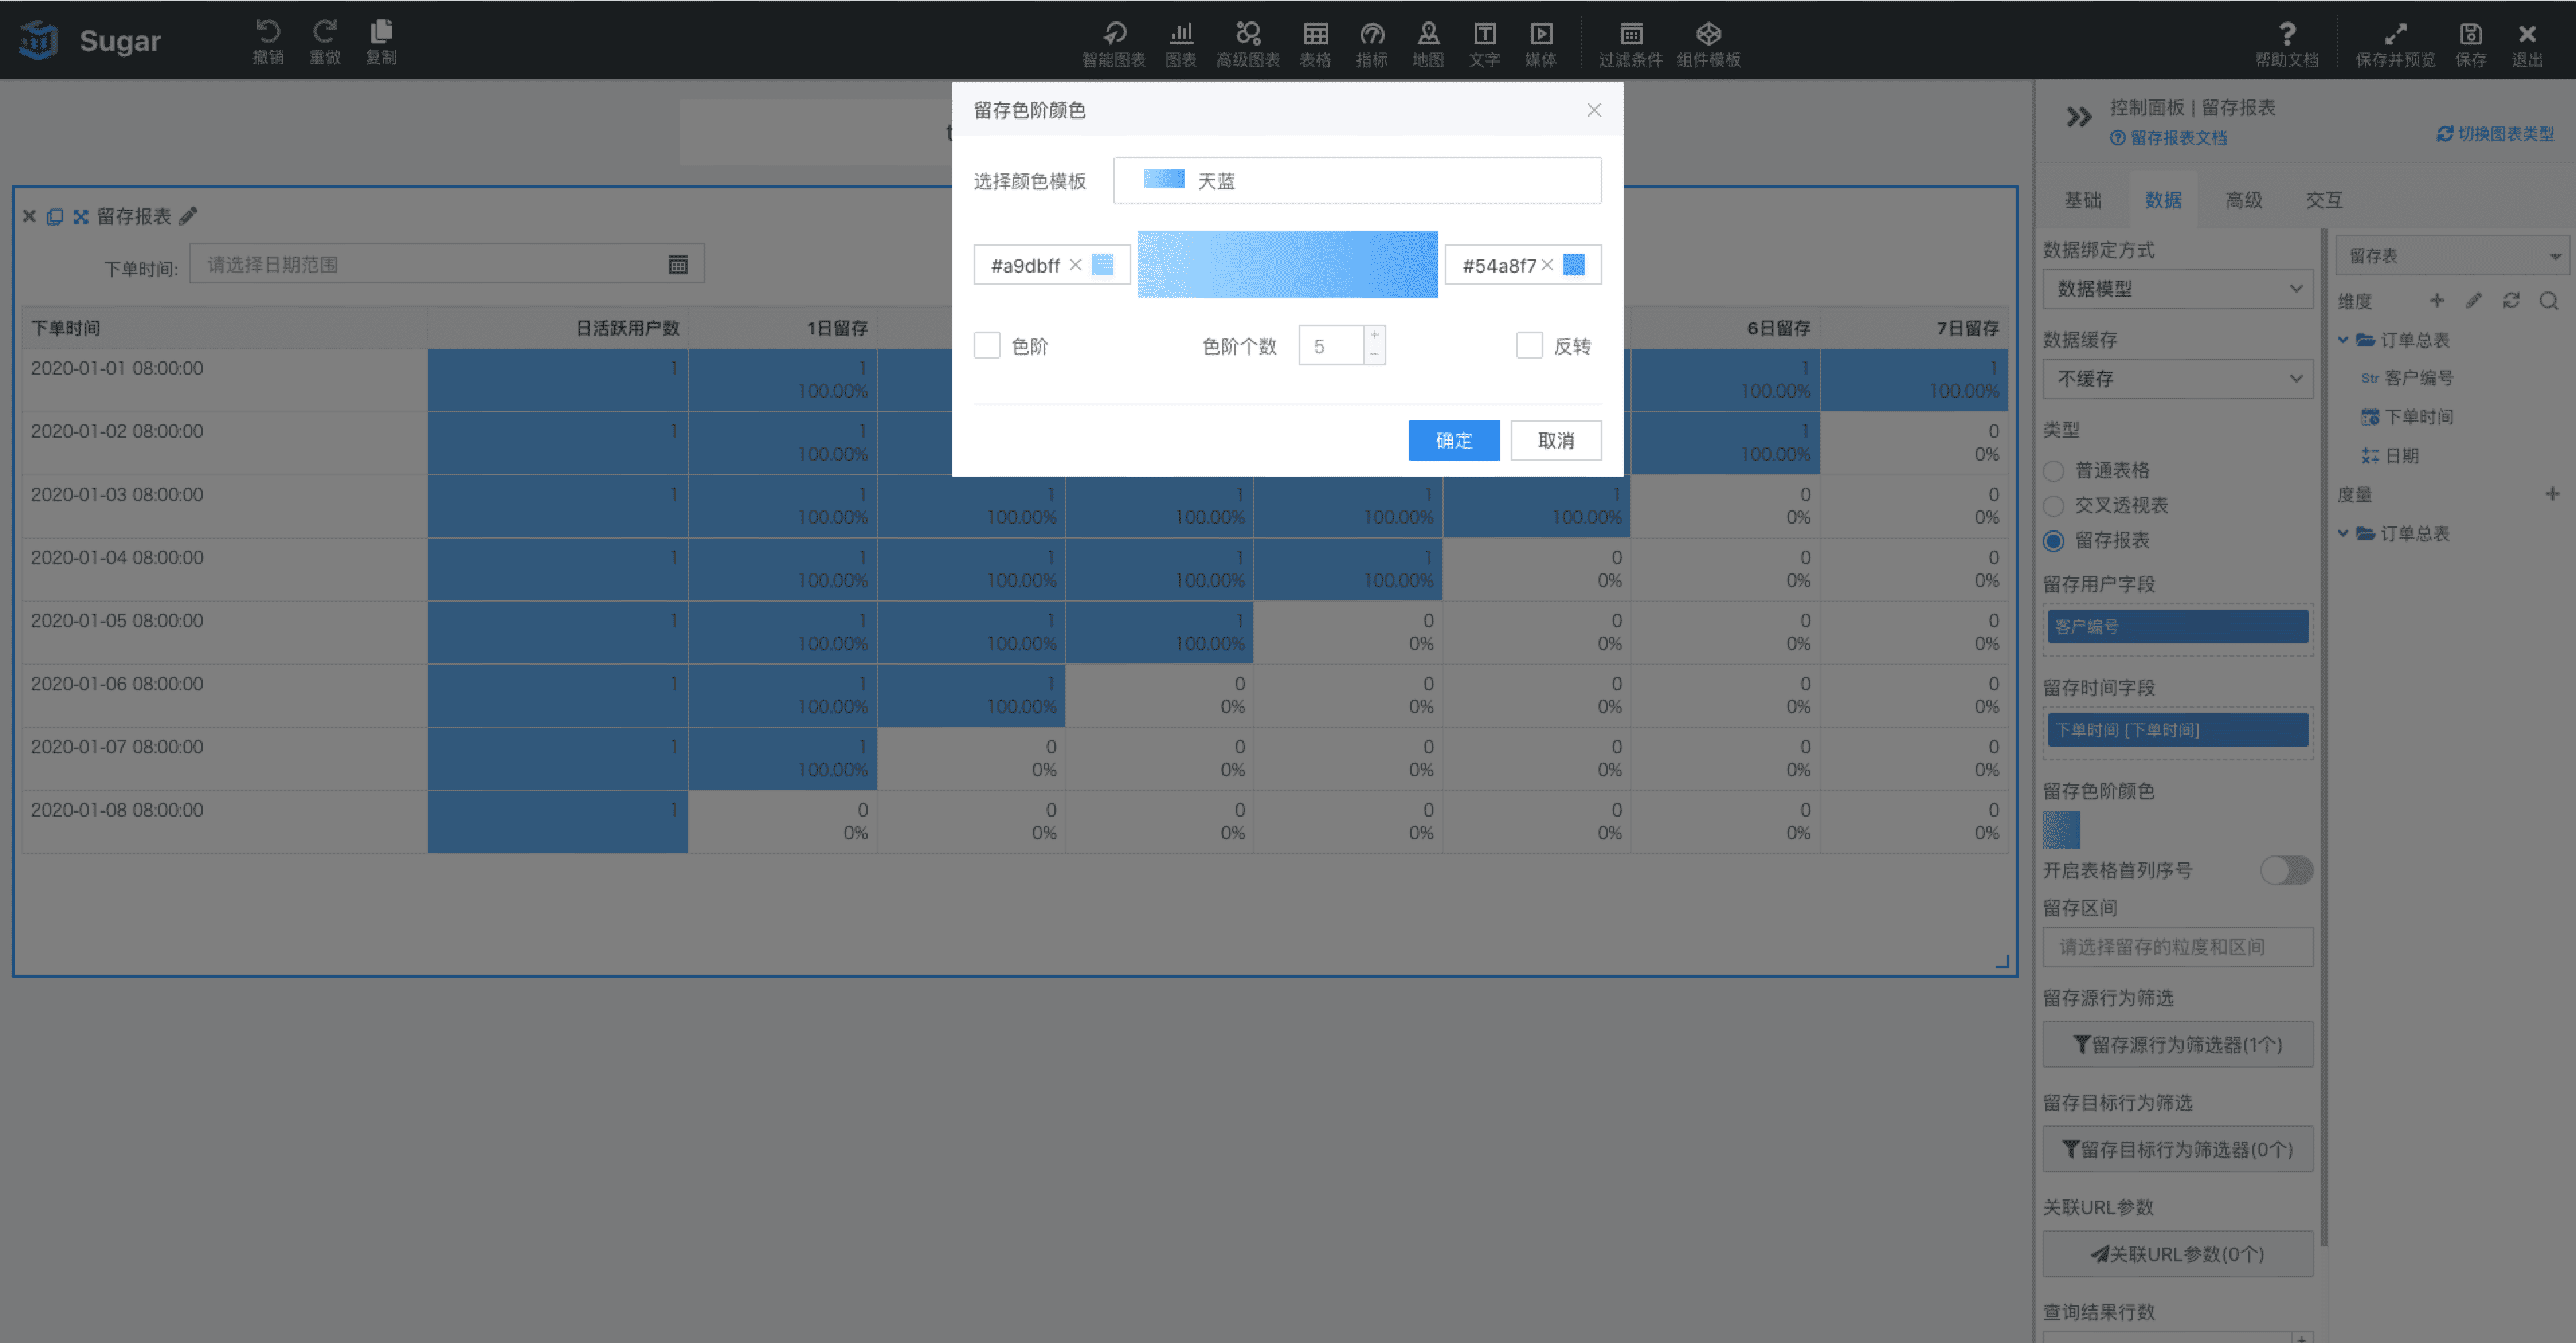Open the 文字 text tool
This screenshot has width=2576, height=1343.
(1485, 44)
